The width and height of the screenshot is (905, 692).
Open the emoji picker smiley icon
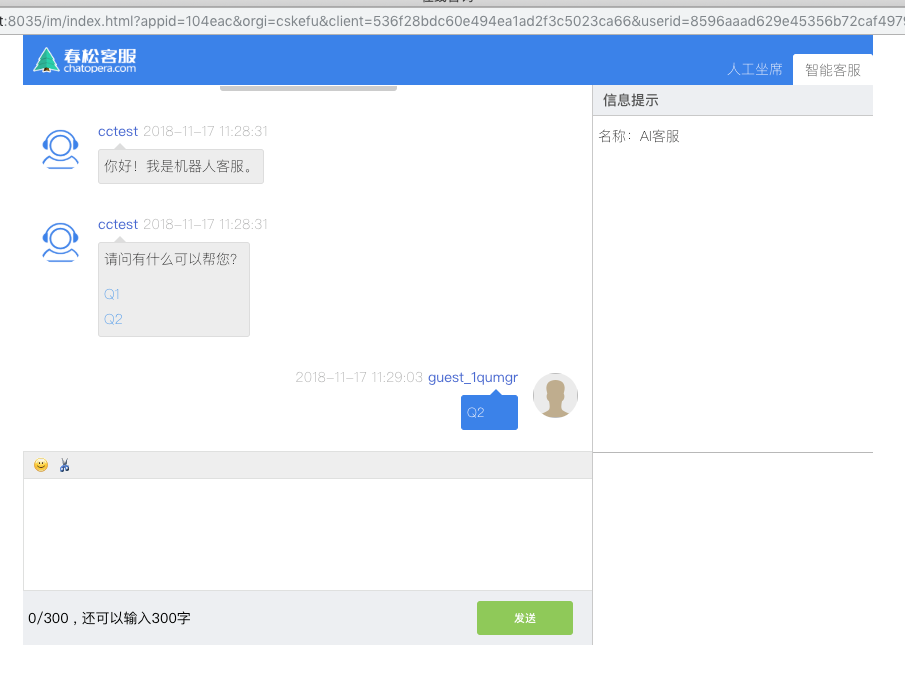click(41, 465)
